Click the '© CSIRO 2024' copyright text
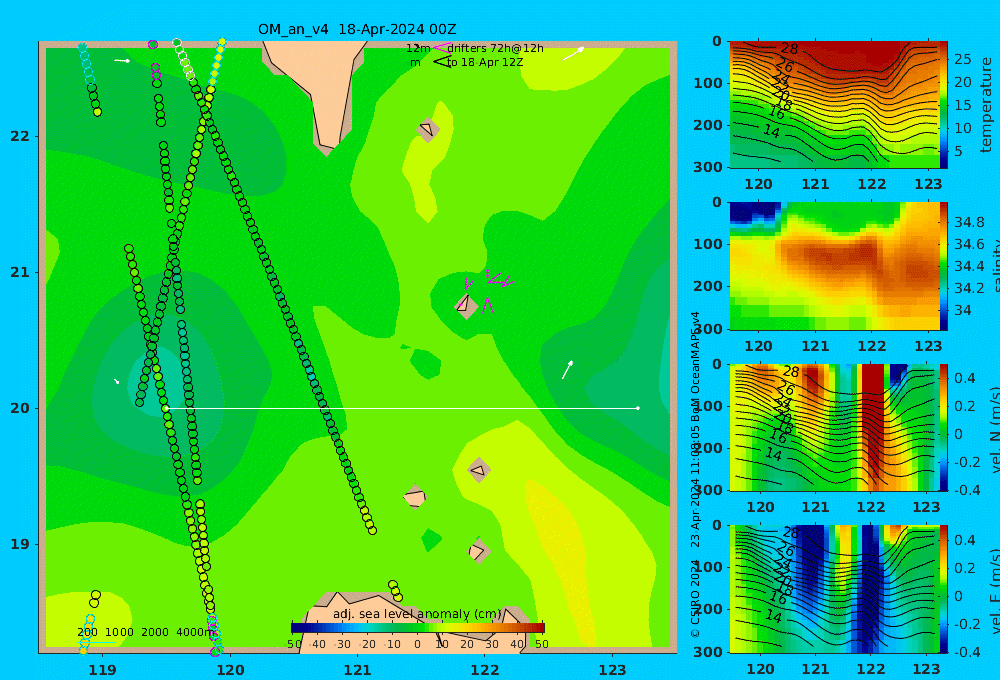Image resolution: width=1000 pixels, height=680 pixels. point(695,598)
